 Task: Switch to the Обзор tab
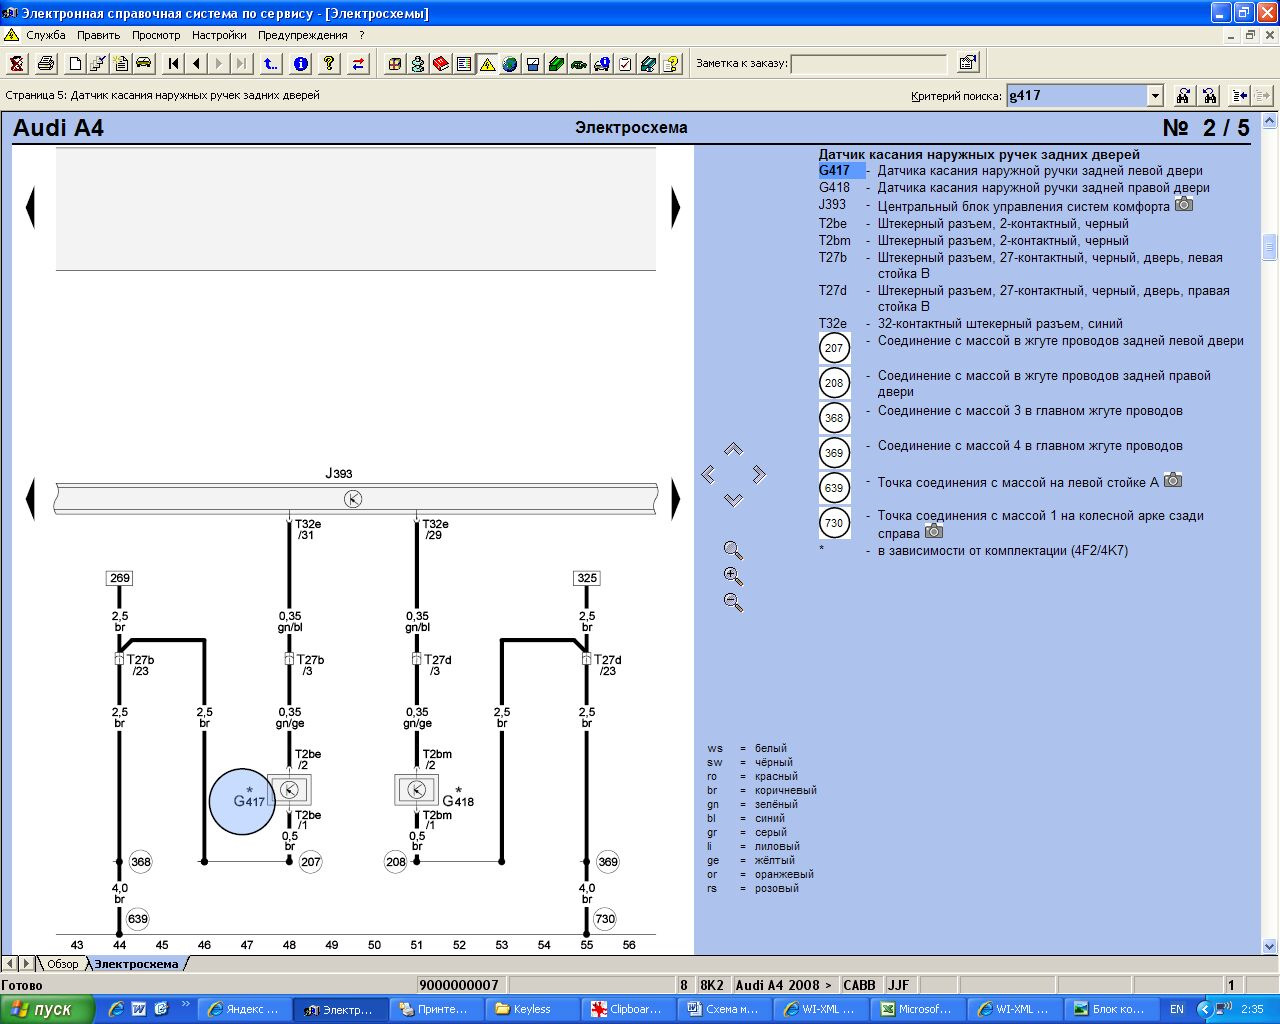point(62,964)
